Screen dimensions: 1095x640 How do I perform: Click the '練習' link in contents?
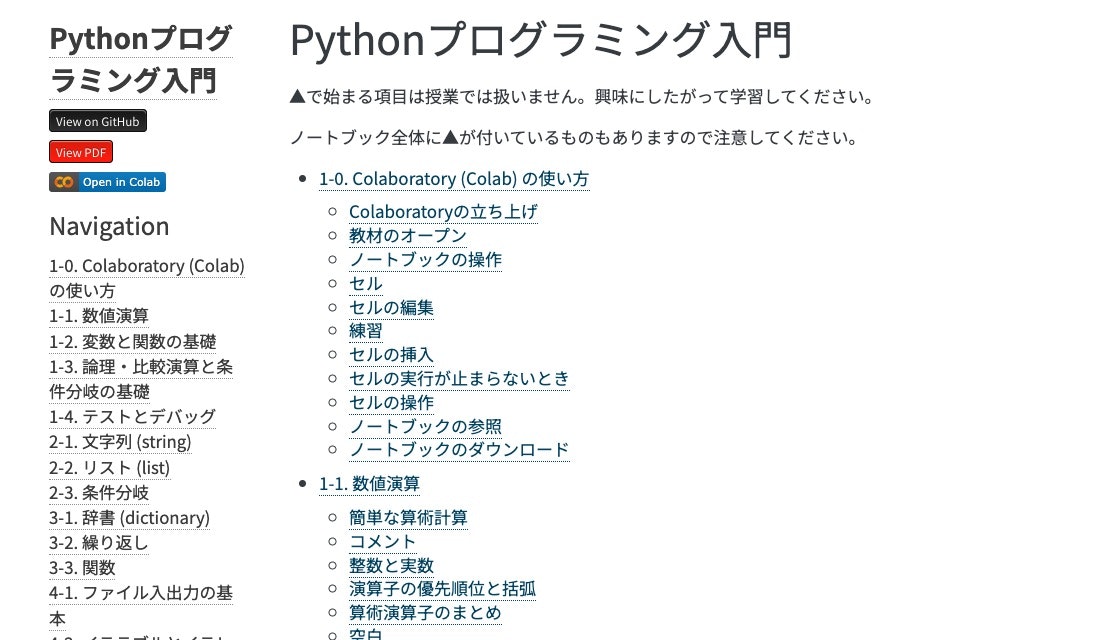[366, 330]
